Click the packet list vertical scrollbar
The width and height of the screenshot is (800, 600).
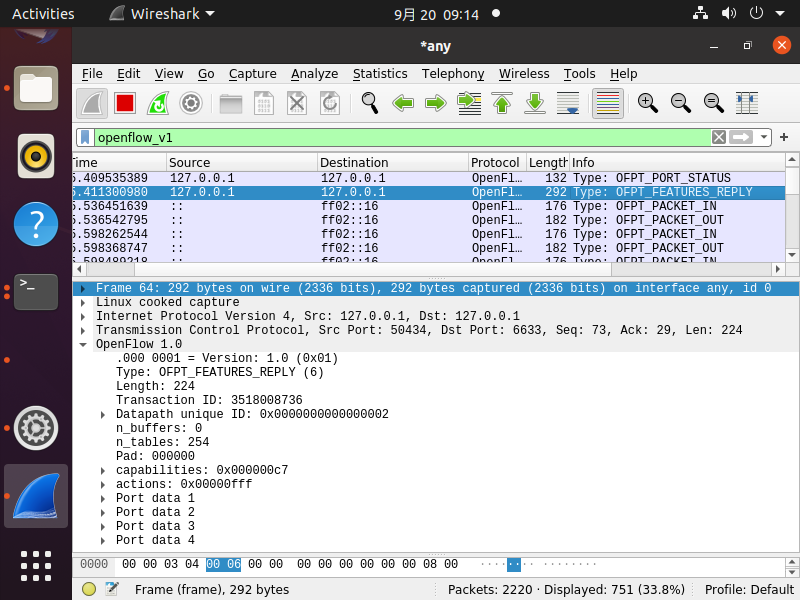[792, 207]
